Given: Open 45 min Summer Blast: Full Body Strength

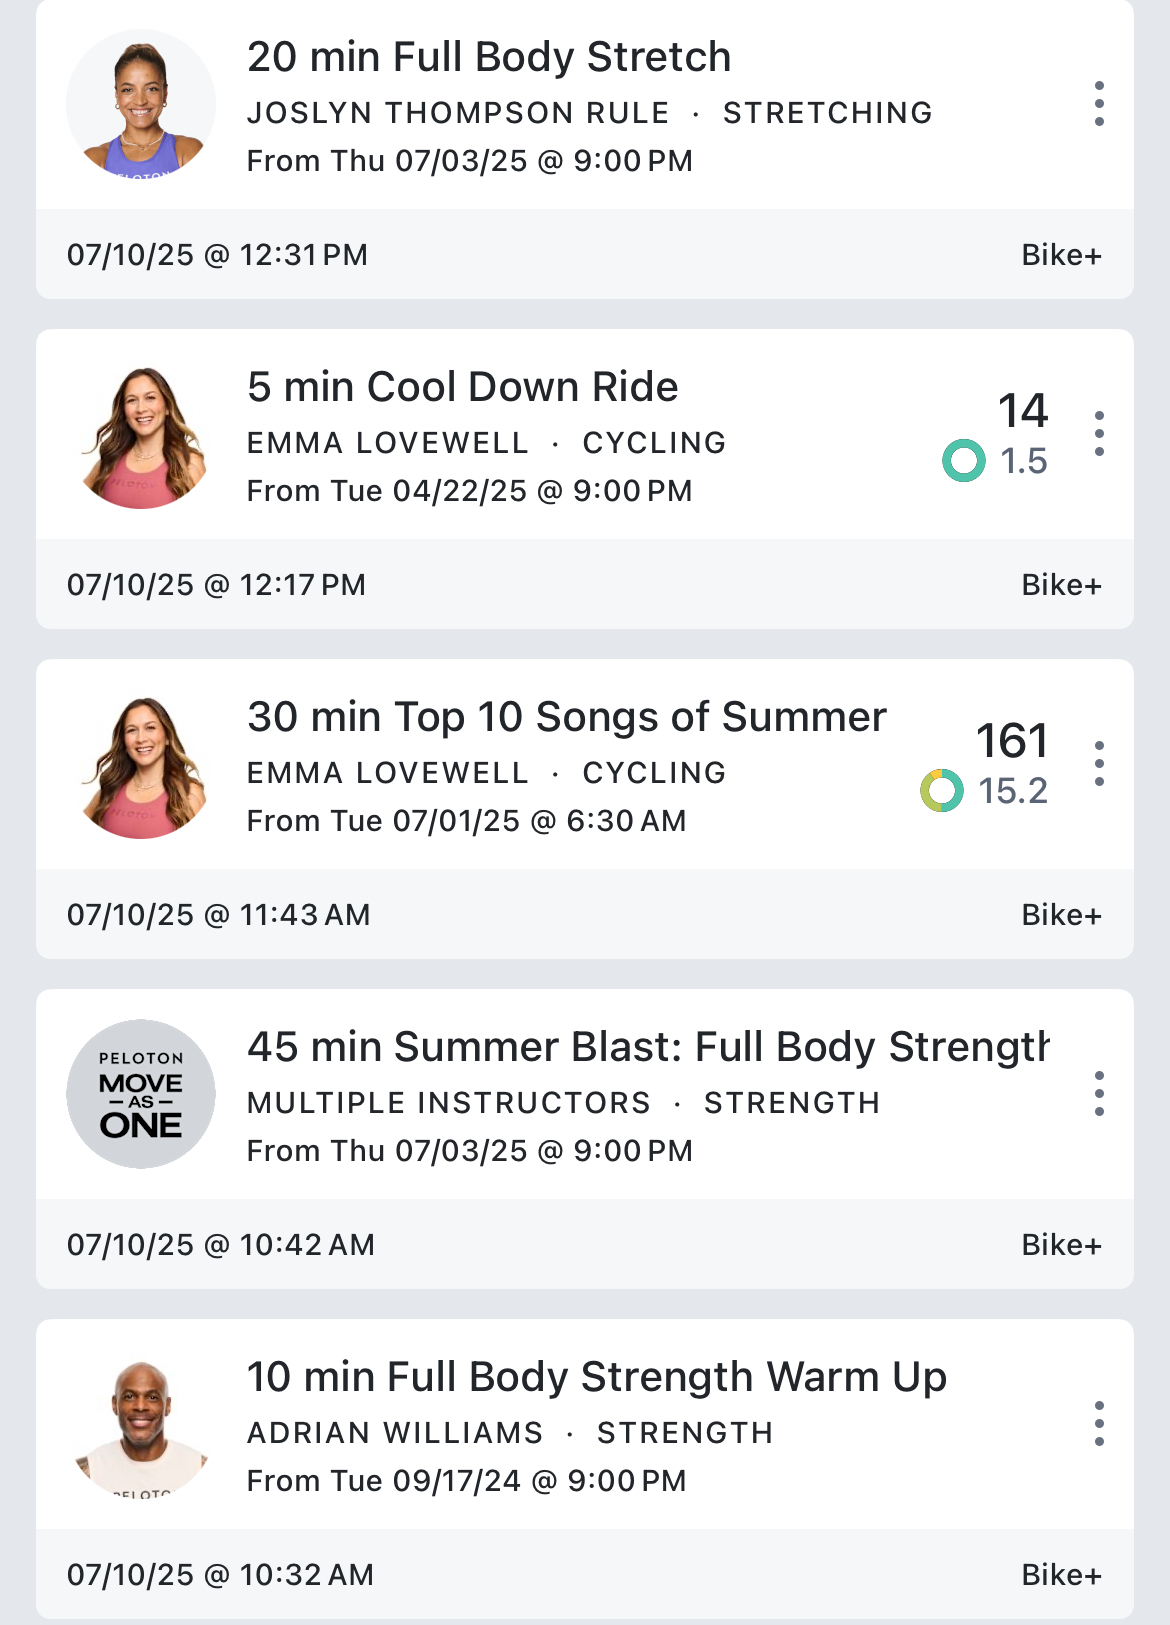Looking at the screenshot, I should [x=648, y=1048].
